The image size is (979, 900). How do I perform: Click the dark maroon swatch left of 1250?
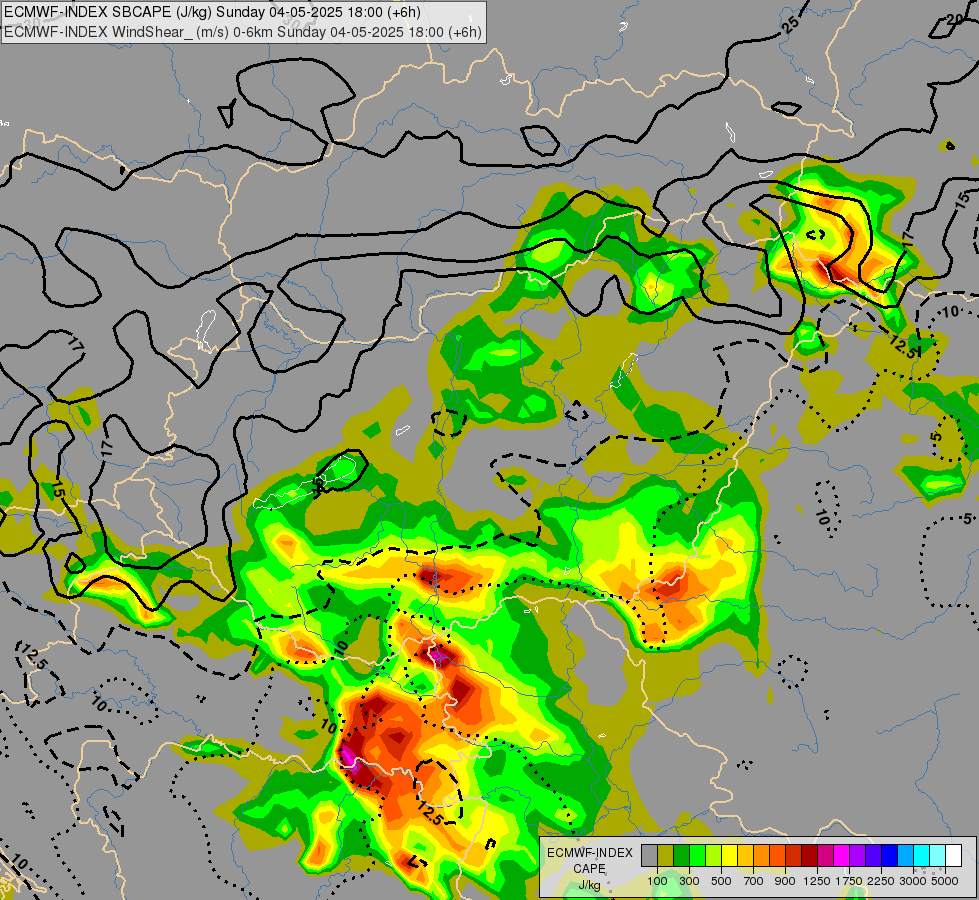(x=809, y=855)
